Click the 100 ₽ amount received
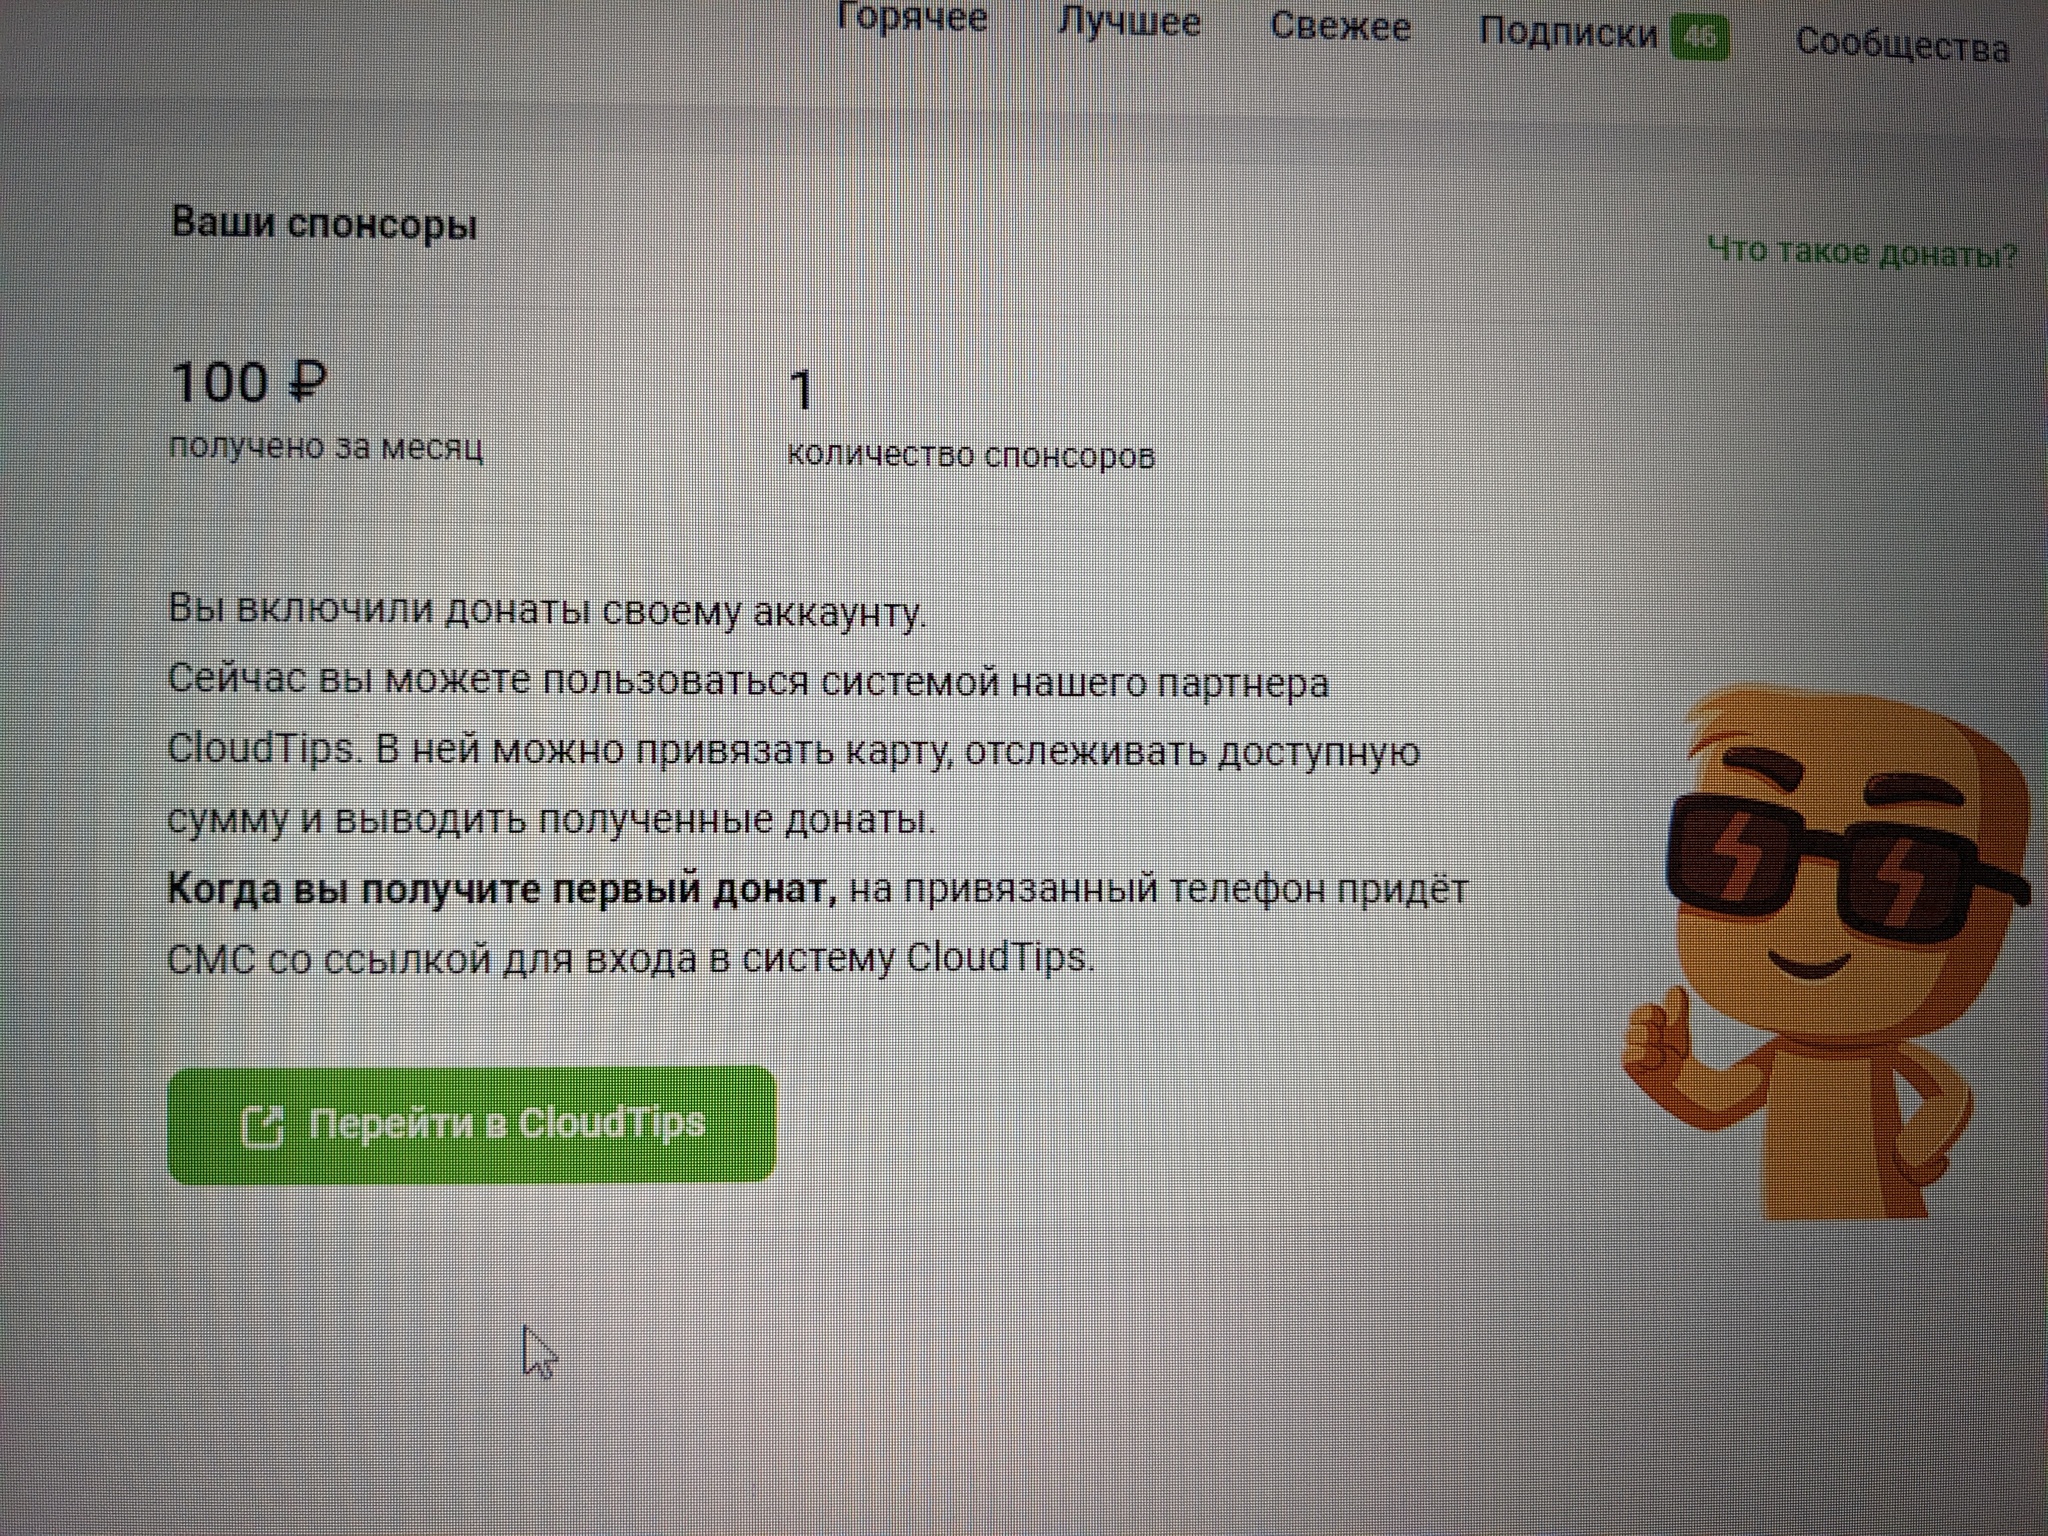Viewport: 2048px width, 1536px height. click(249, 383)
